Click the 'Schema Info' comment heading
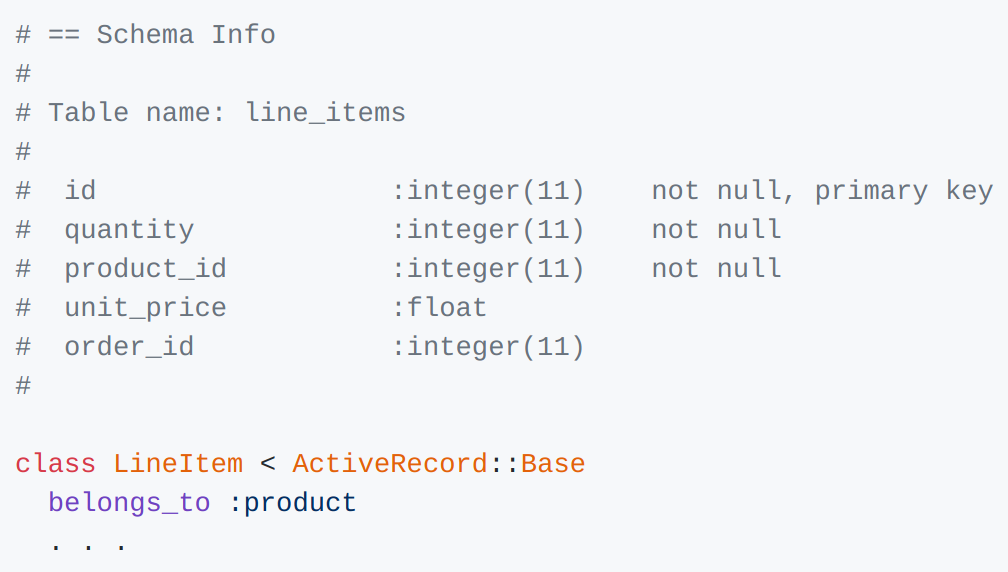Image resolution: width=1008 pixels, height=572 pixels. click(x=186, y=35)
